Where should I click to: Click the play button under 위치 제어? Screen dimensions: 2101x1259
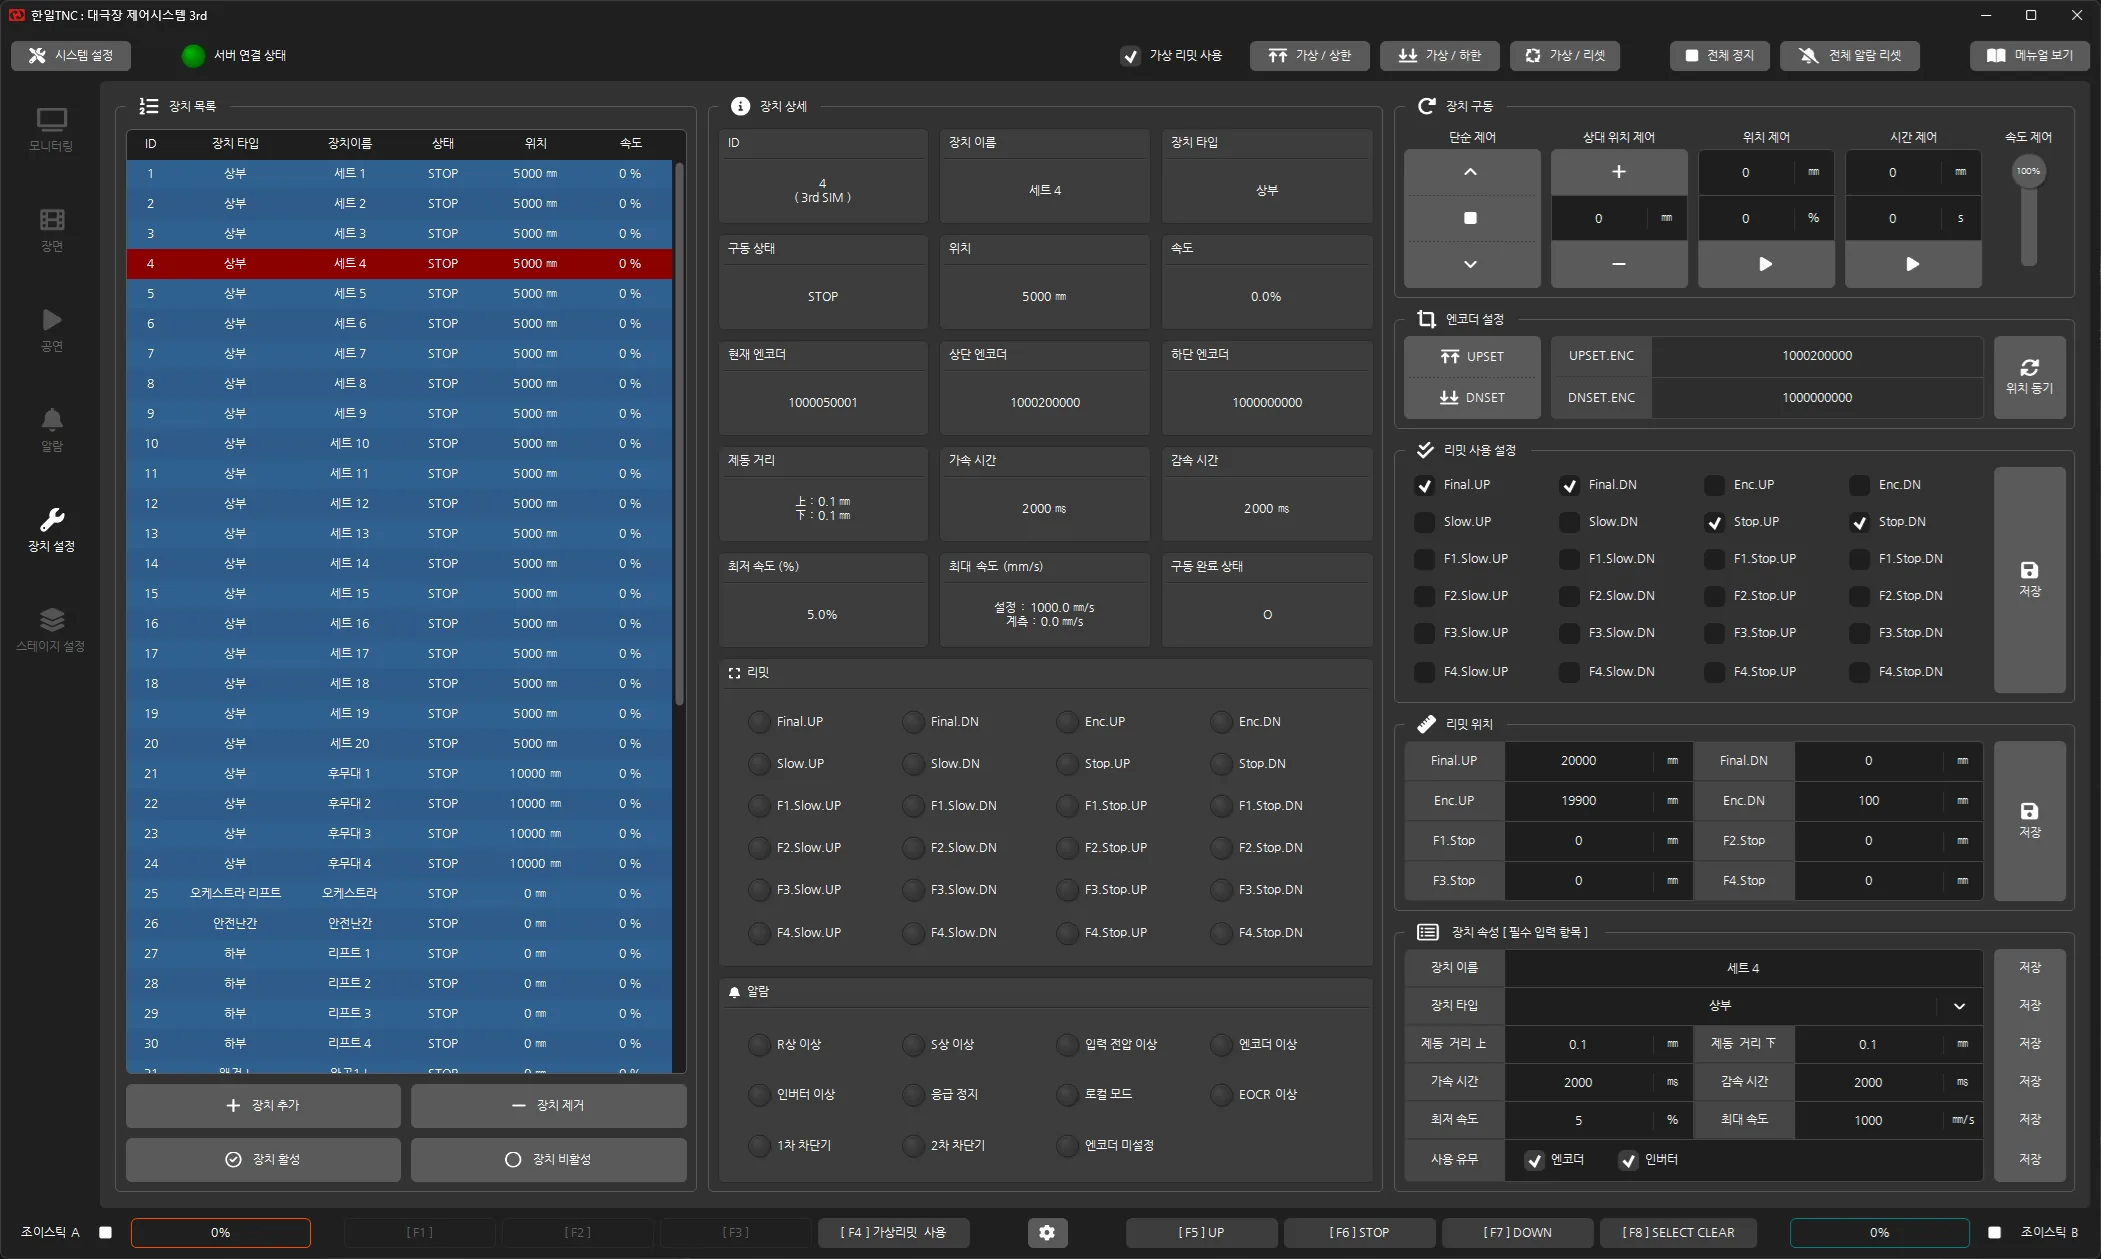pyautogui.click(x=1765, y=264)
